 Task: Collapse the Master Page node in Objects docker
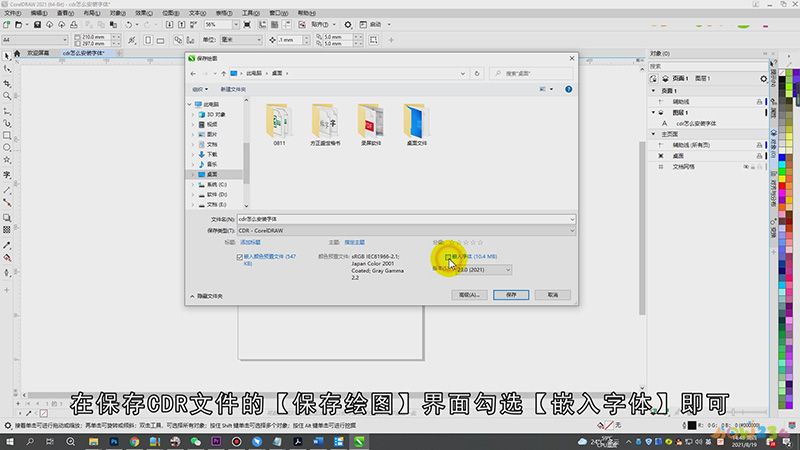click(x=654, y=134)
